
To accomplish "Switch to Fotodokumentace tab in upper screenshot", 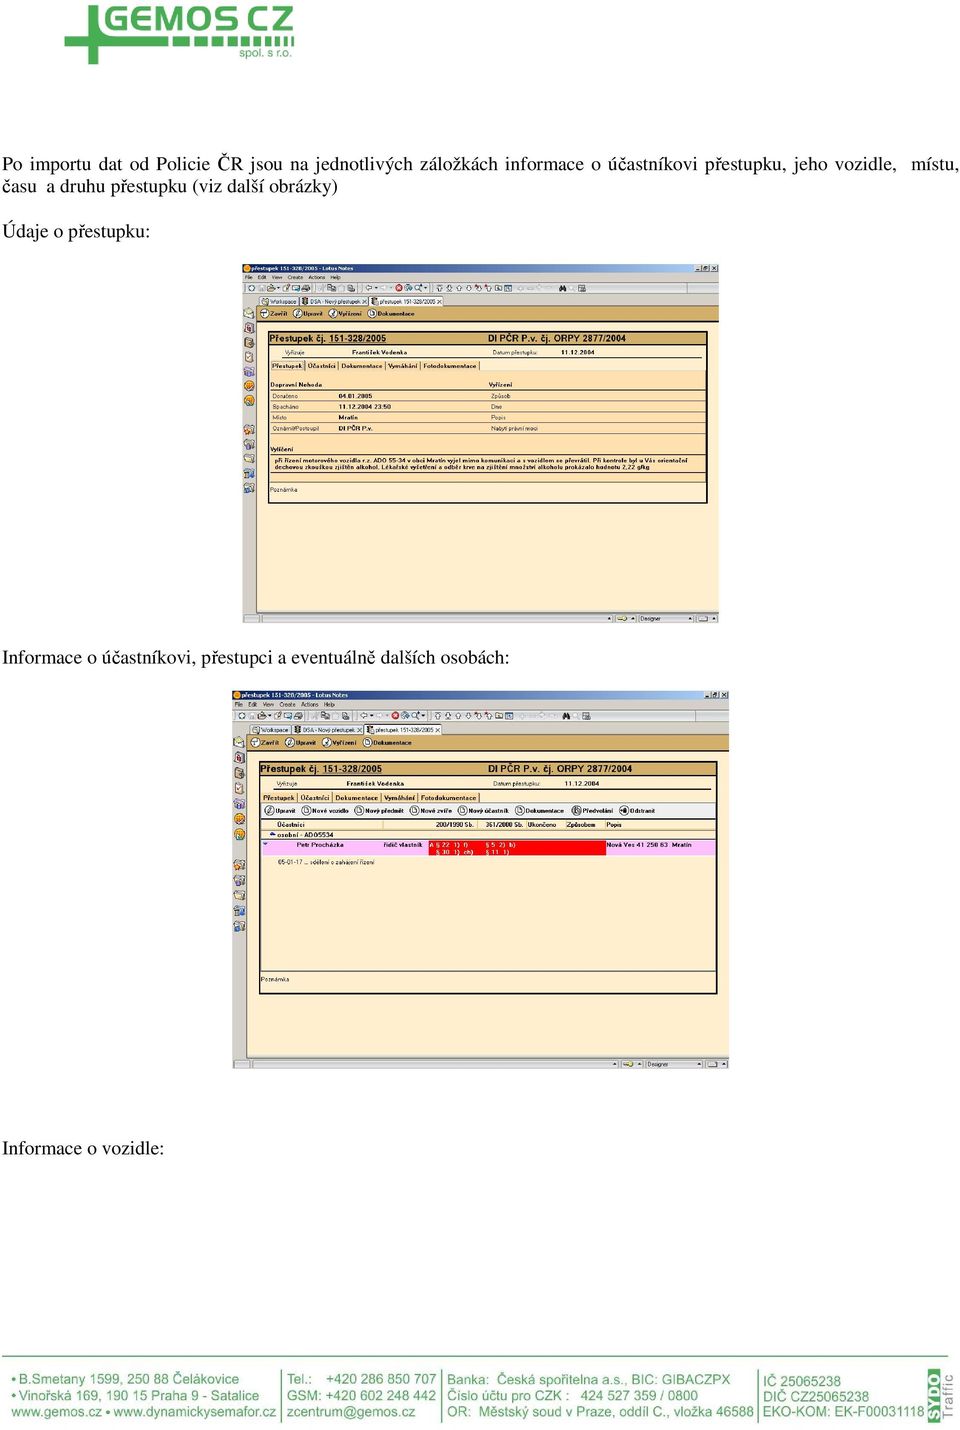I will [x=450, y=366].
